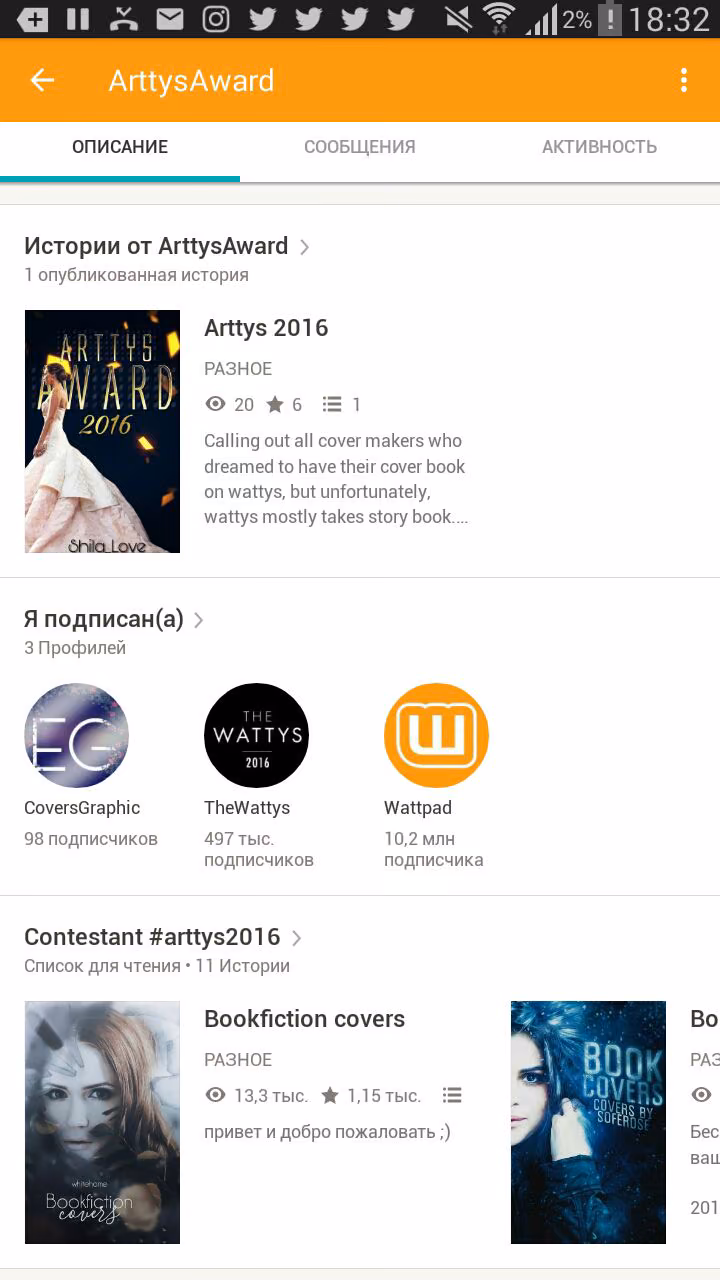720x1280 pixels.
Task: Tap the mail notification icon in status bar
Action: 170,18
